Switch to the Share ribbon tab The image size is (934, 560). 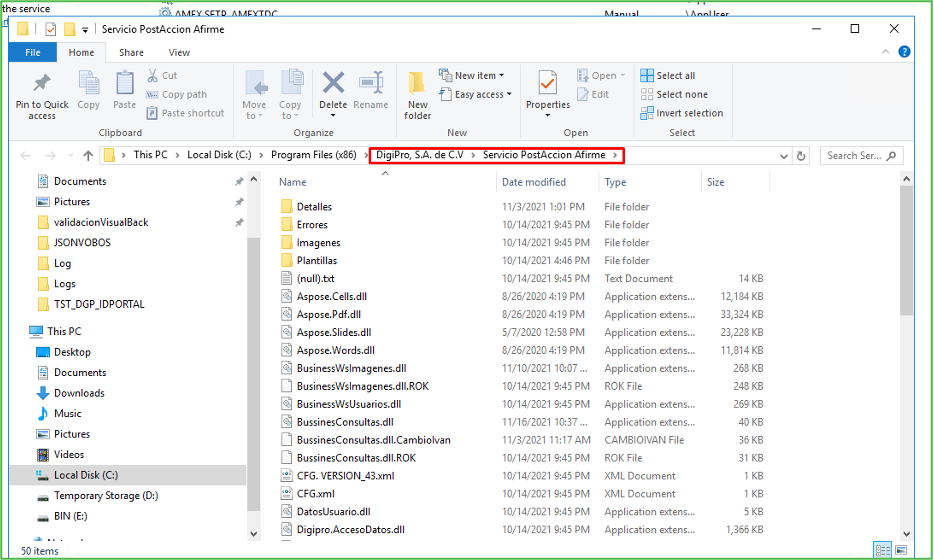click(131, 53)
